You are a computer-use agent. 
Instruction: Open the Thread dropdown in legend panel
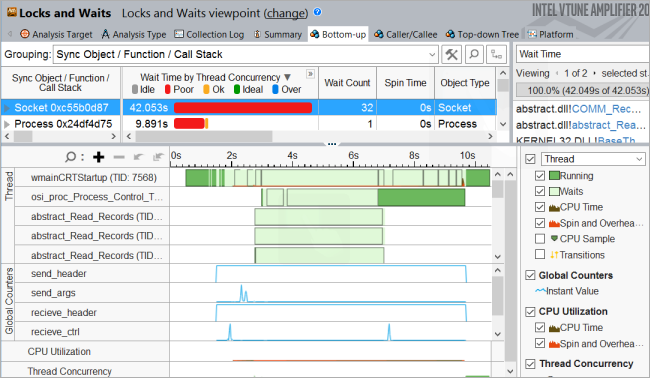[593, 159]
